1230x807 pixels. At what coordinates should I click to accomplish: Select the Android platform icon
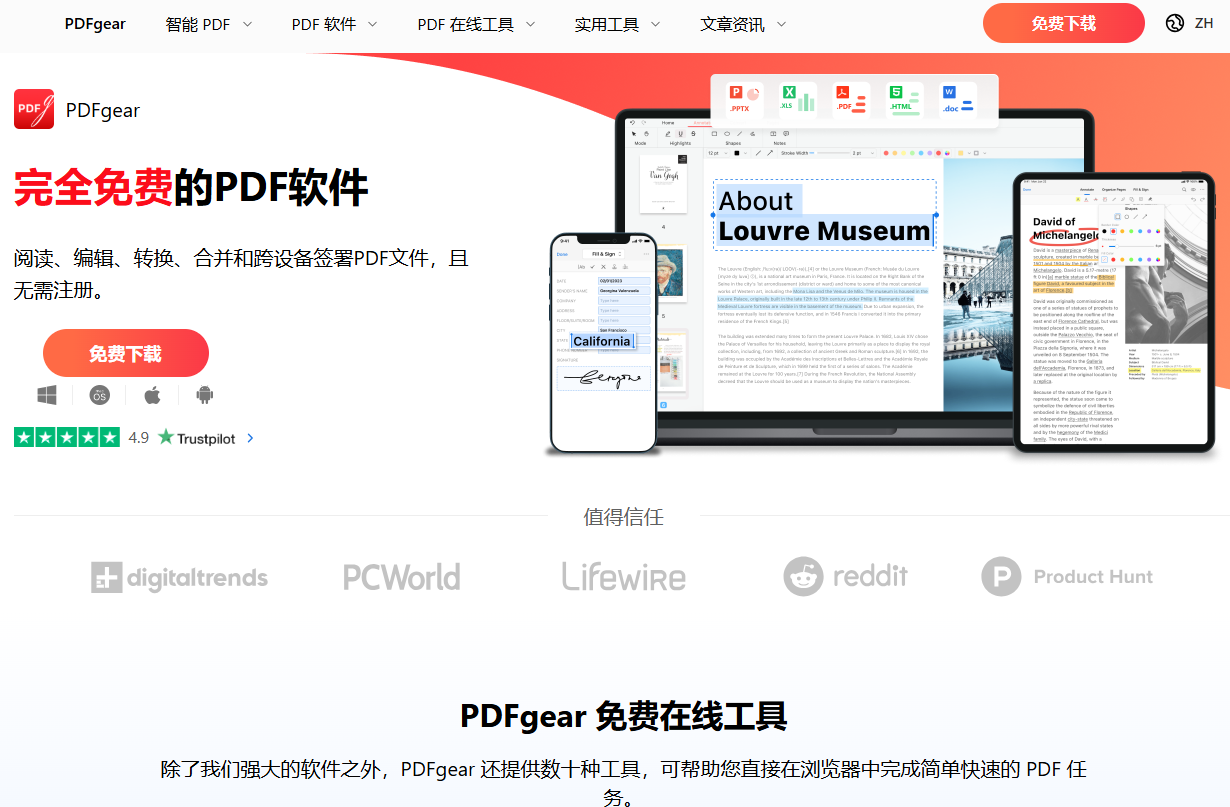[x=205, y=395]
